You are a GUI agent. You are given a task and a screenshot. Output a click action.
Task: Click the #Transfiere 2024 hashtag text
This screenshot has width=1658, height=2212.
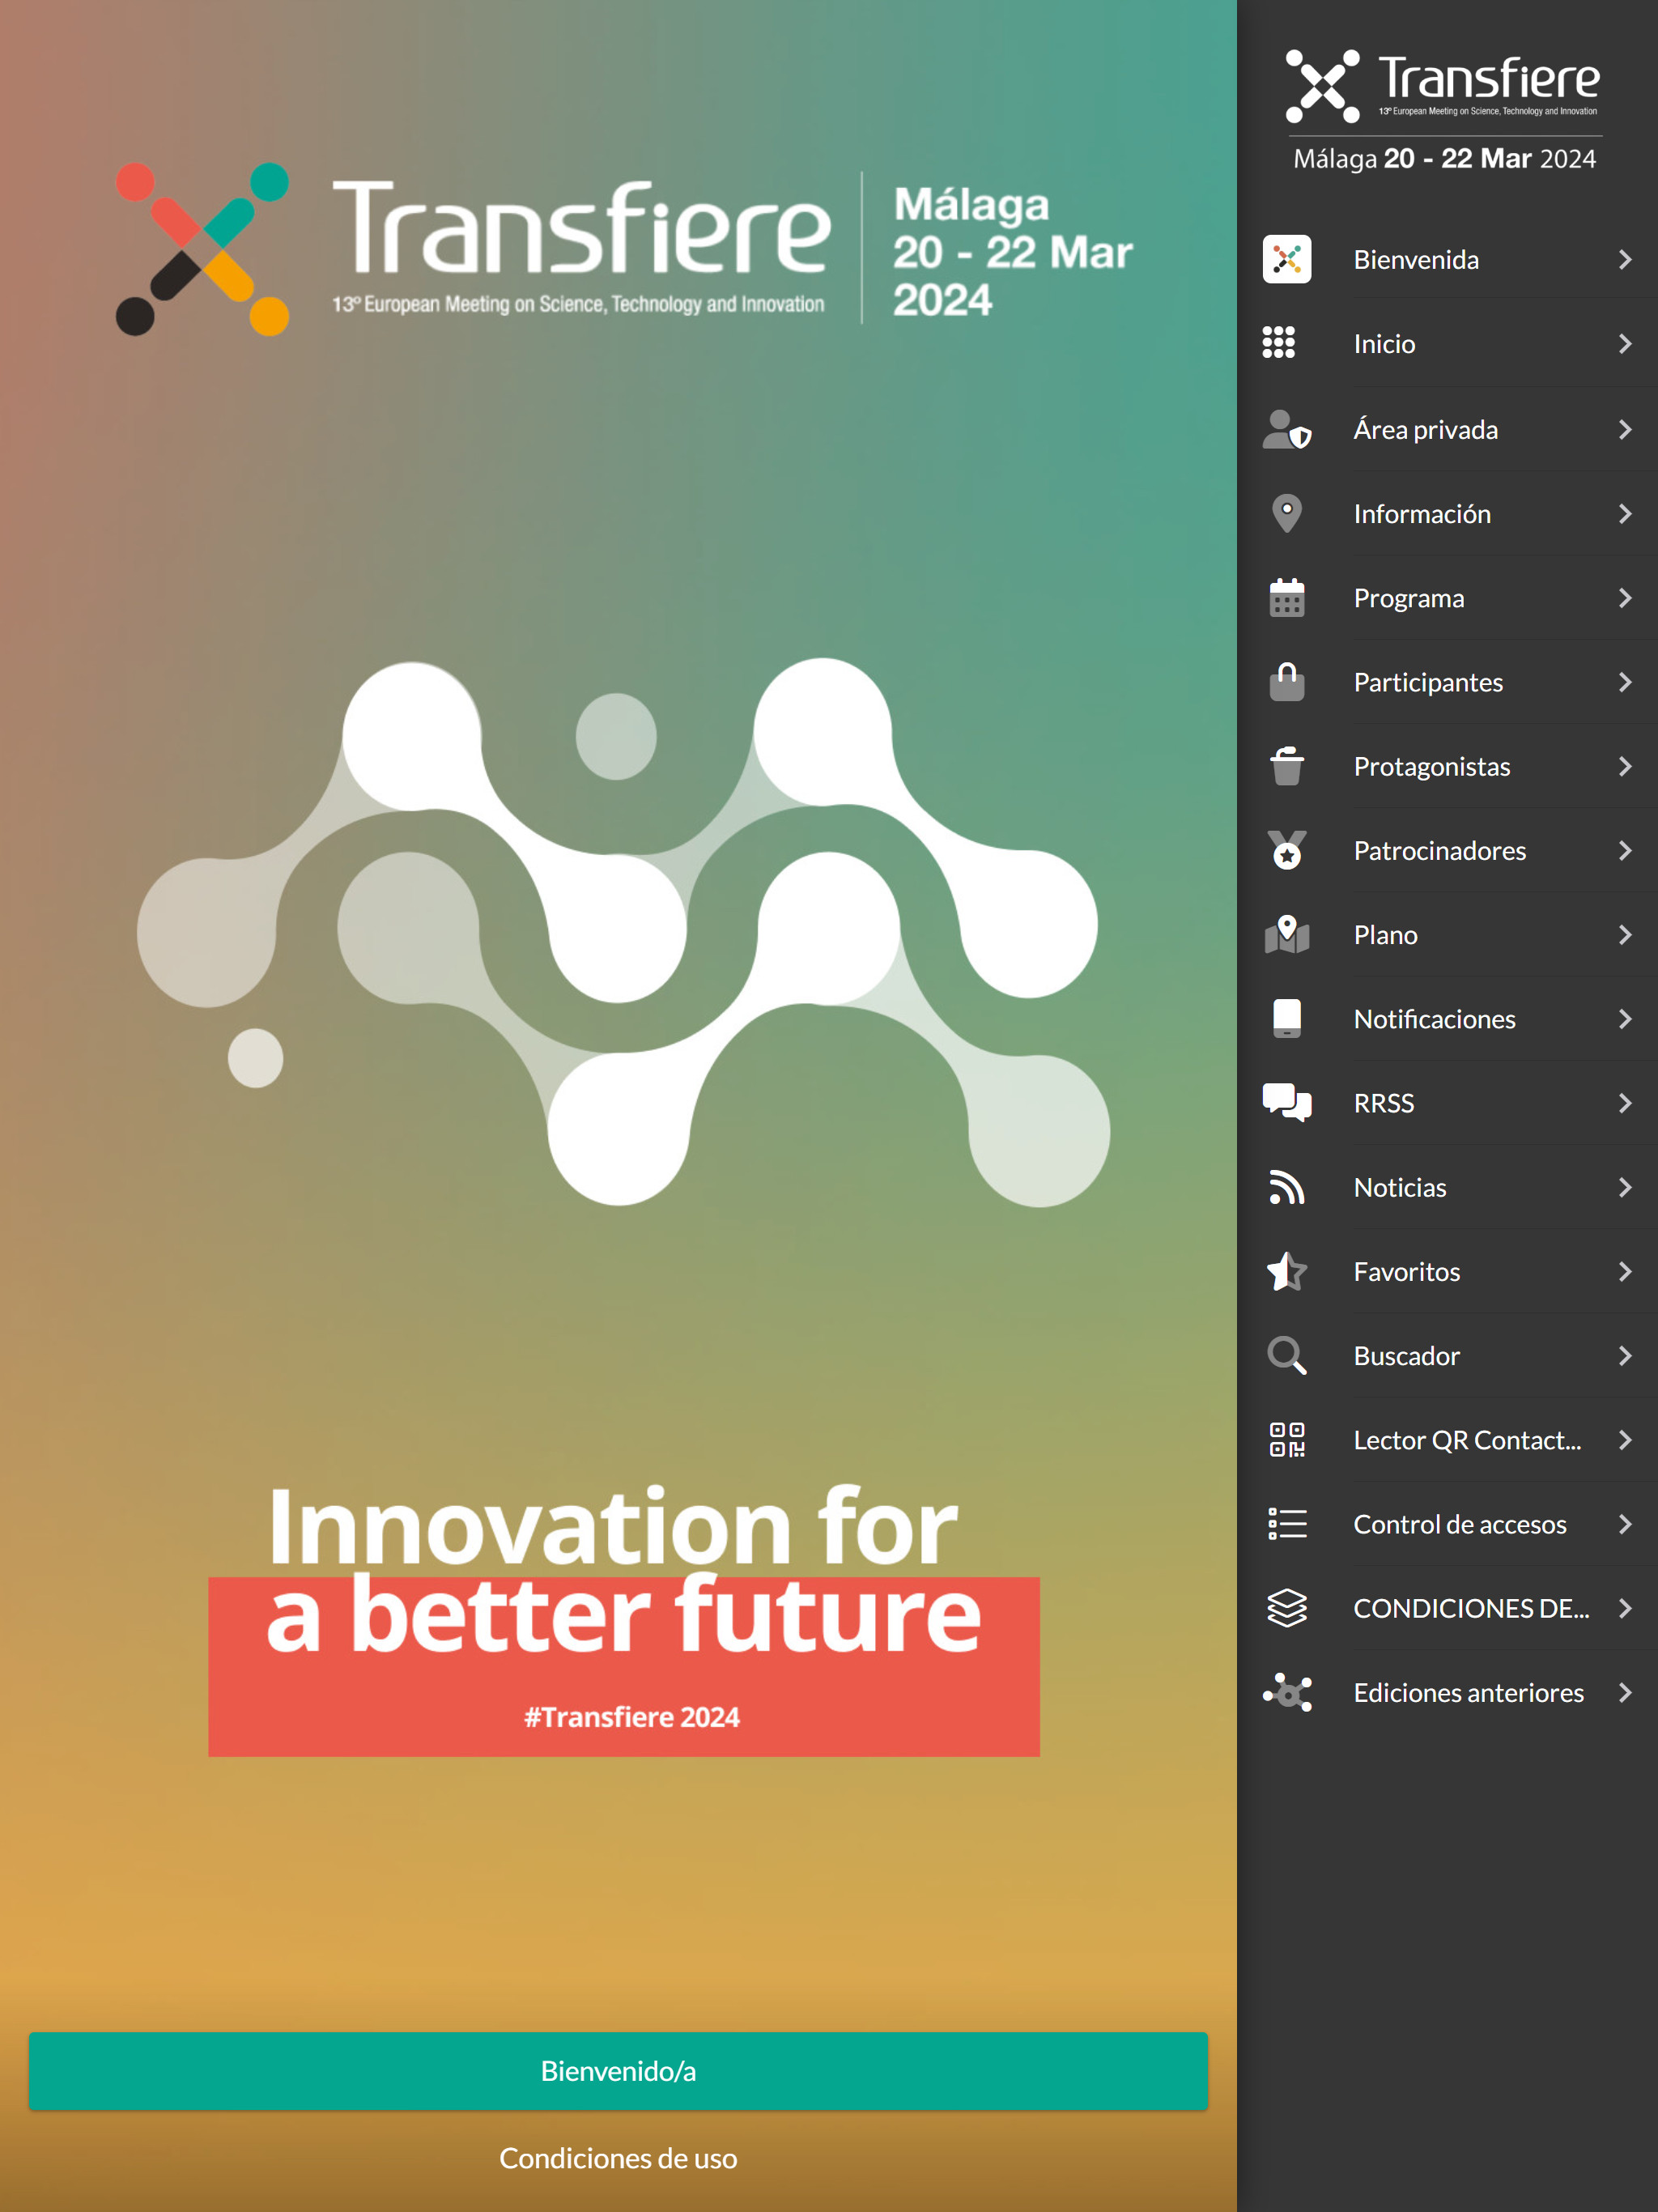pyautogui.click(x=632, y=1716)
